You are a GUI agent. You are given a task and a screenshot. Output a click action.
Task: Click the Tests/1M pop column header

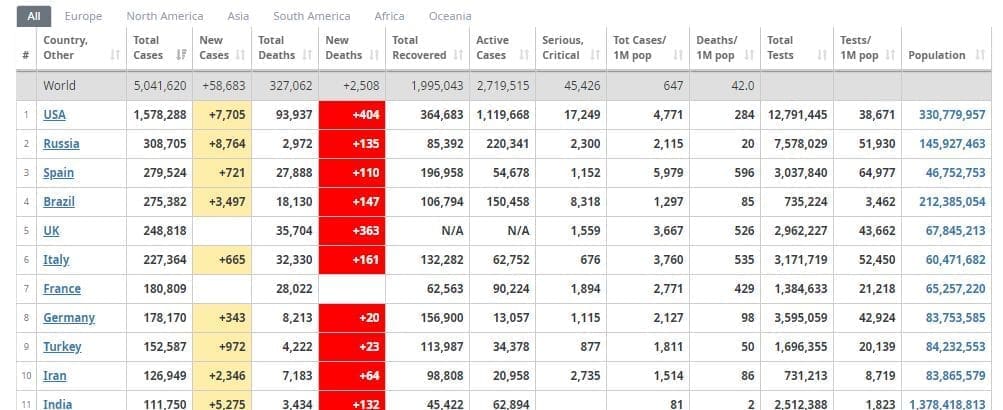(x=859, y=47)
